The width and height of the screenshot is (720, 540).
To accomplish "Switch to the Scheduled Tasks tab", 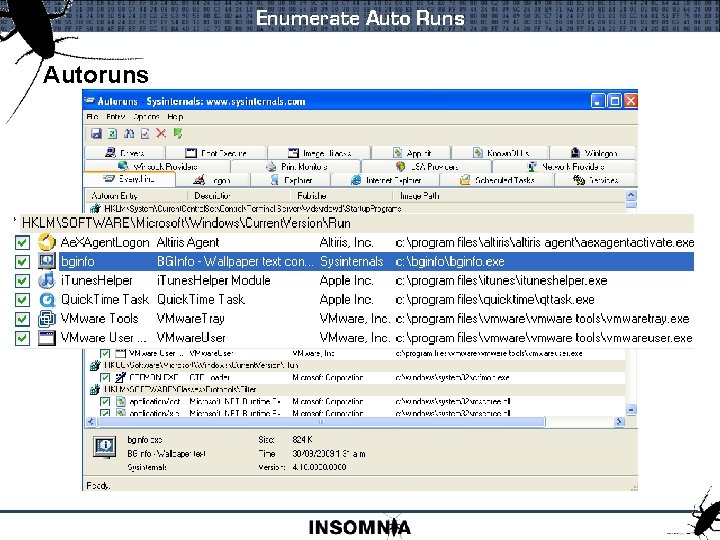I will (497, 180).
